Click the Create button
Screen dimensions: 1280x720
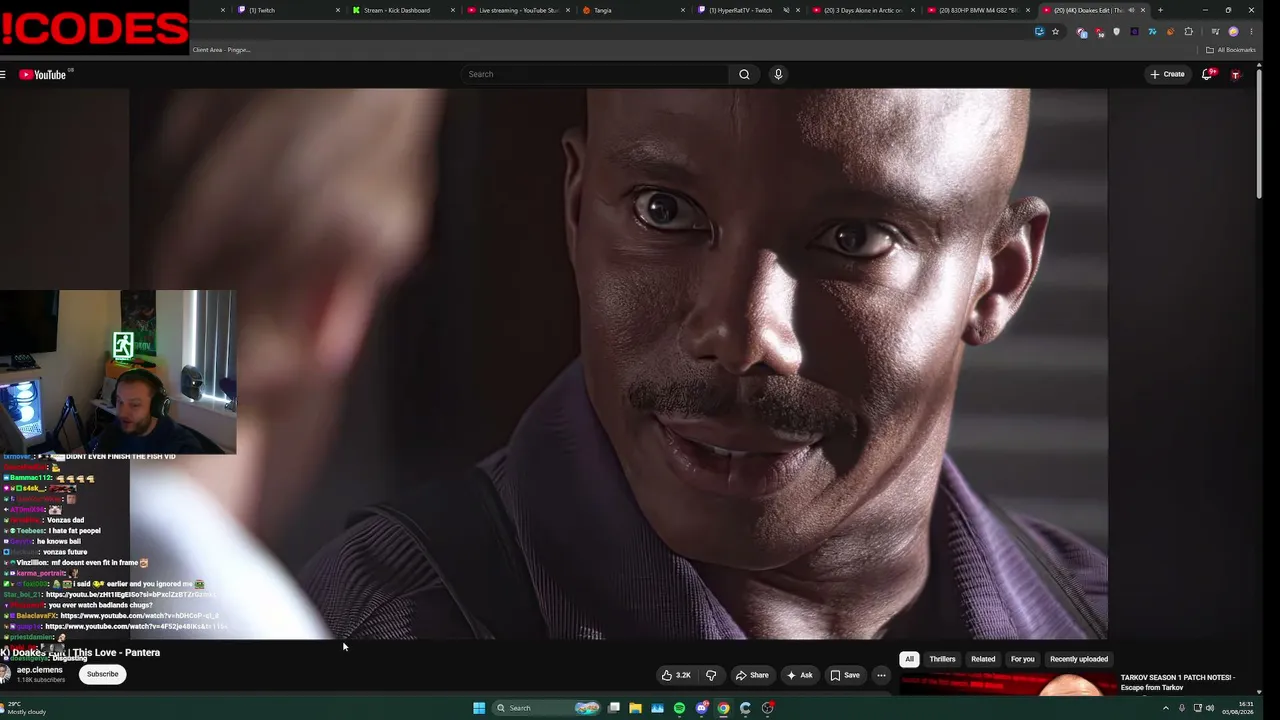(x=1167, y=74)
